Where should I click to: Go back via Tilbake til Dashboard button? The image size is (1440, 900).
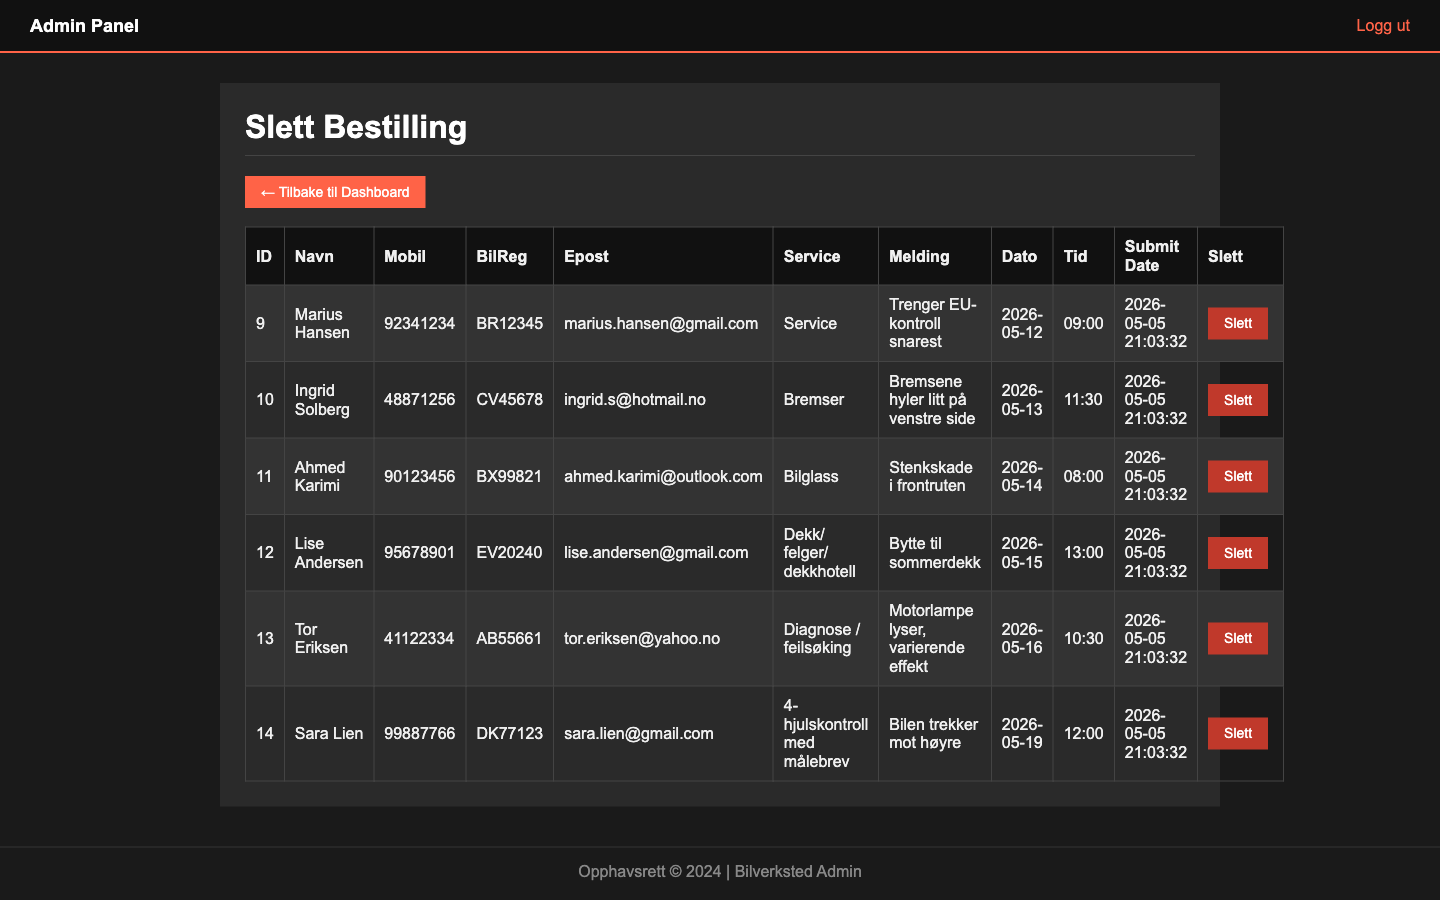[335, 192]
